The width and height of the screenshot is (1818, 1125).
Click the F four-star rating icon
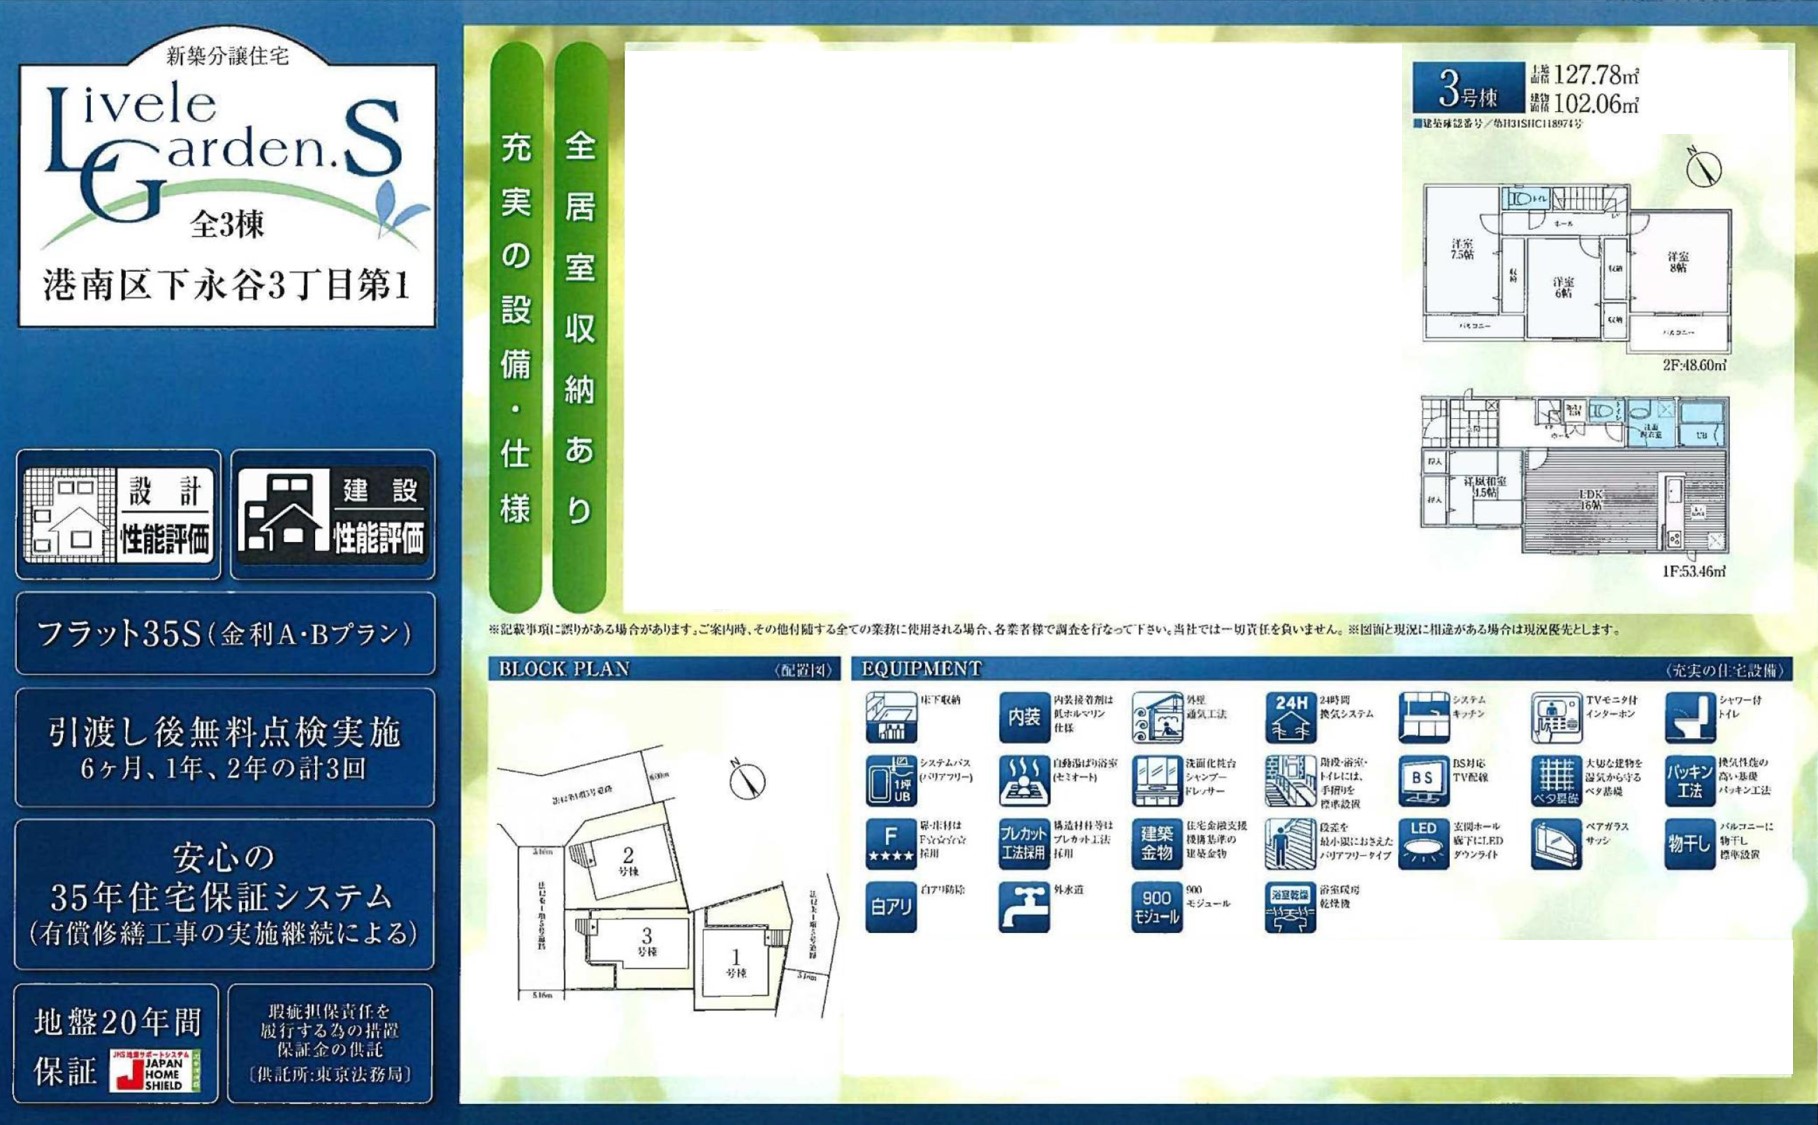(x=890, y=843)
